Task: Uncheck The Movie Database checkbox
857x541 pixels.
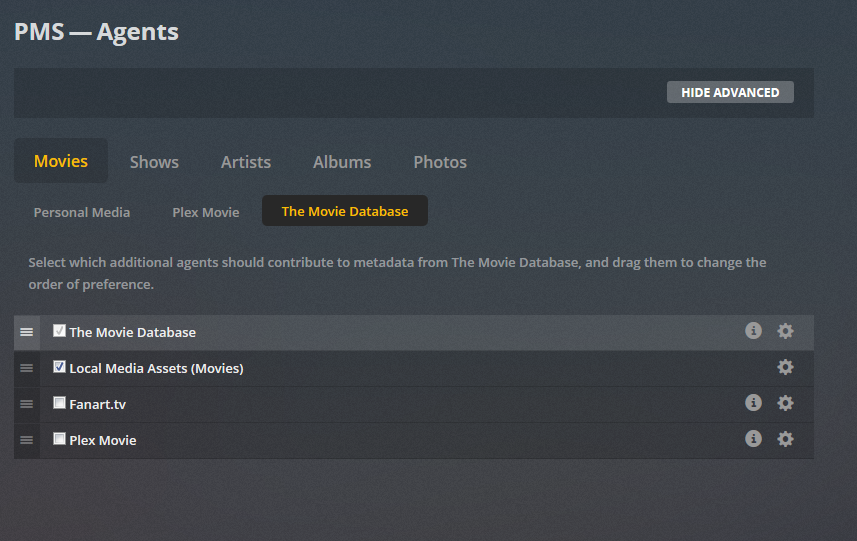Action: 59,331
